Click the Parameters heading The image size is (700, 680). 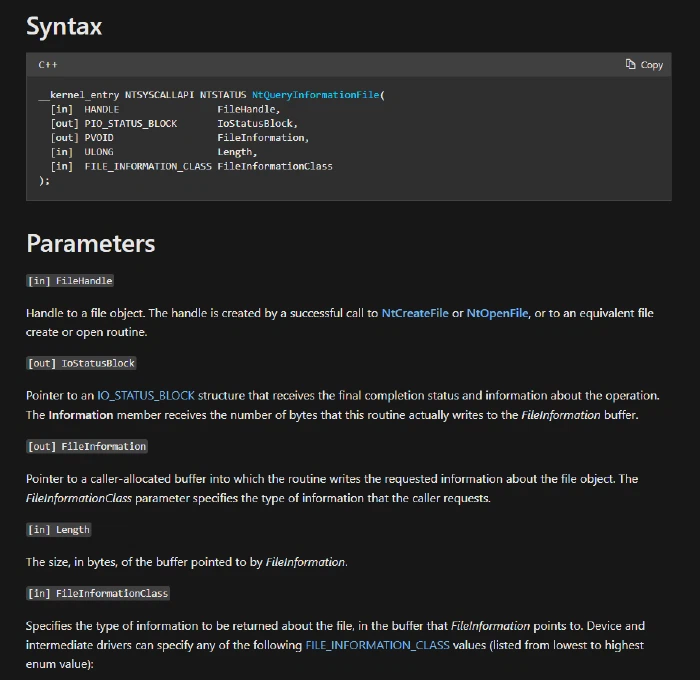pos(91,243)
